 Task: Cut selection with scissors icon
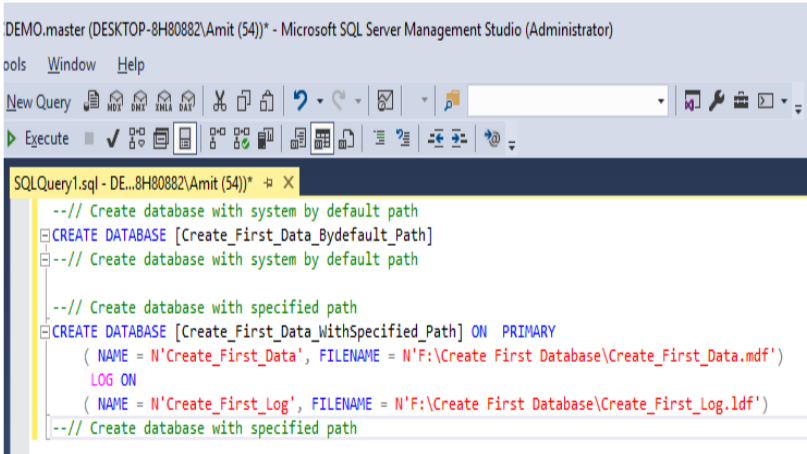[x=220, y=101]
